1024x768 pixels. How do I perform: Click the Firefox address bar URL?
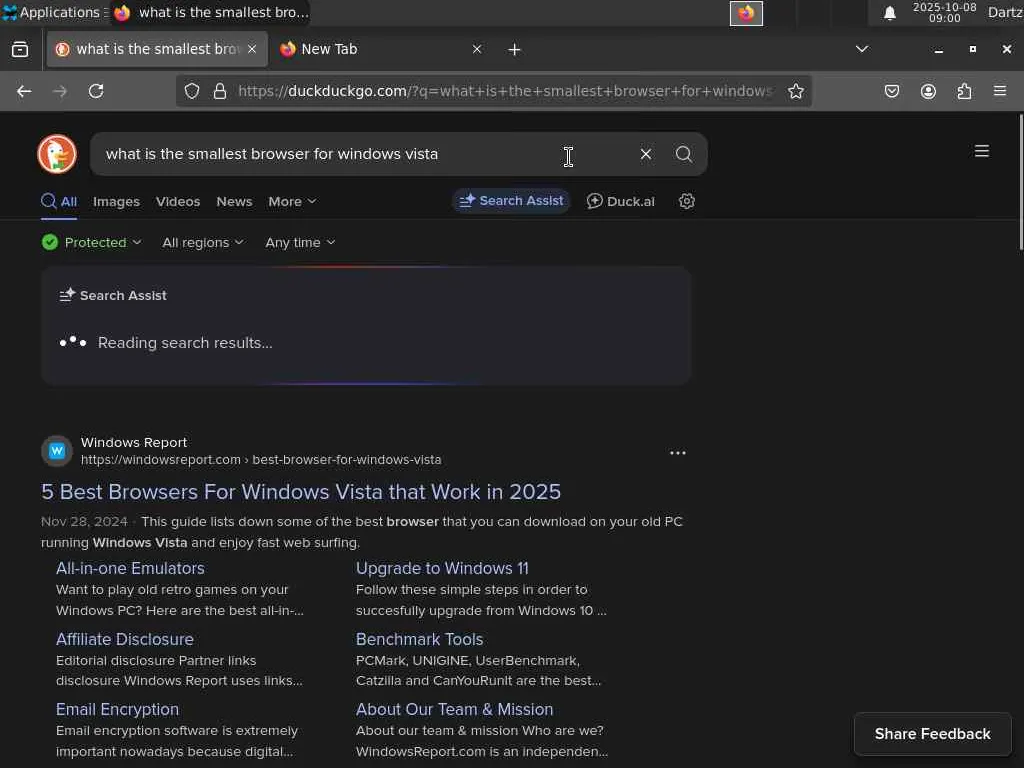coord(505,91)
